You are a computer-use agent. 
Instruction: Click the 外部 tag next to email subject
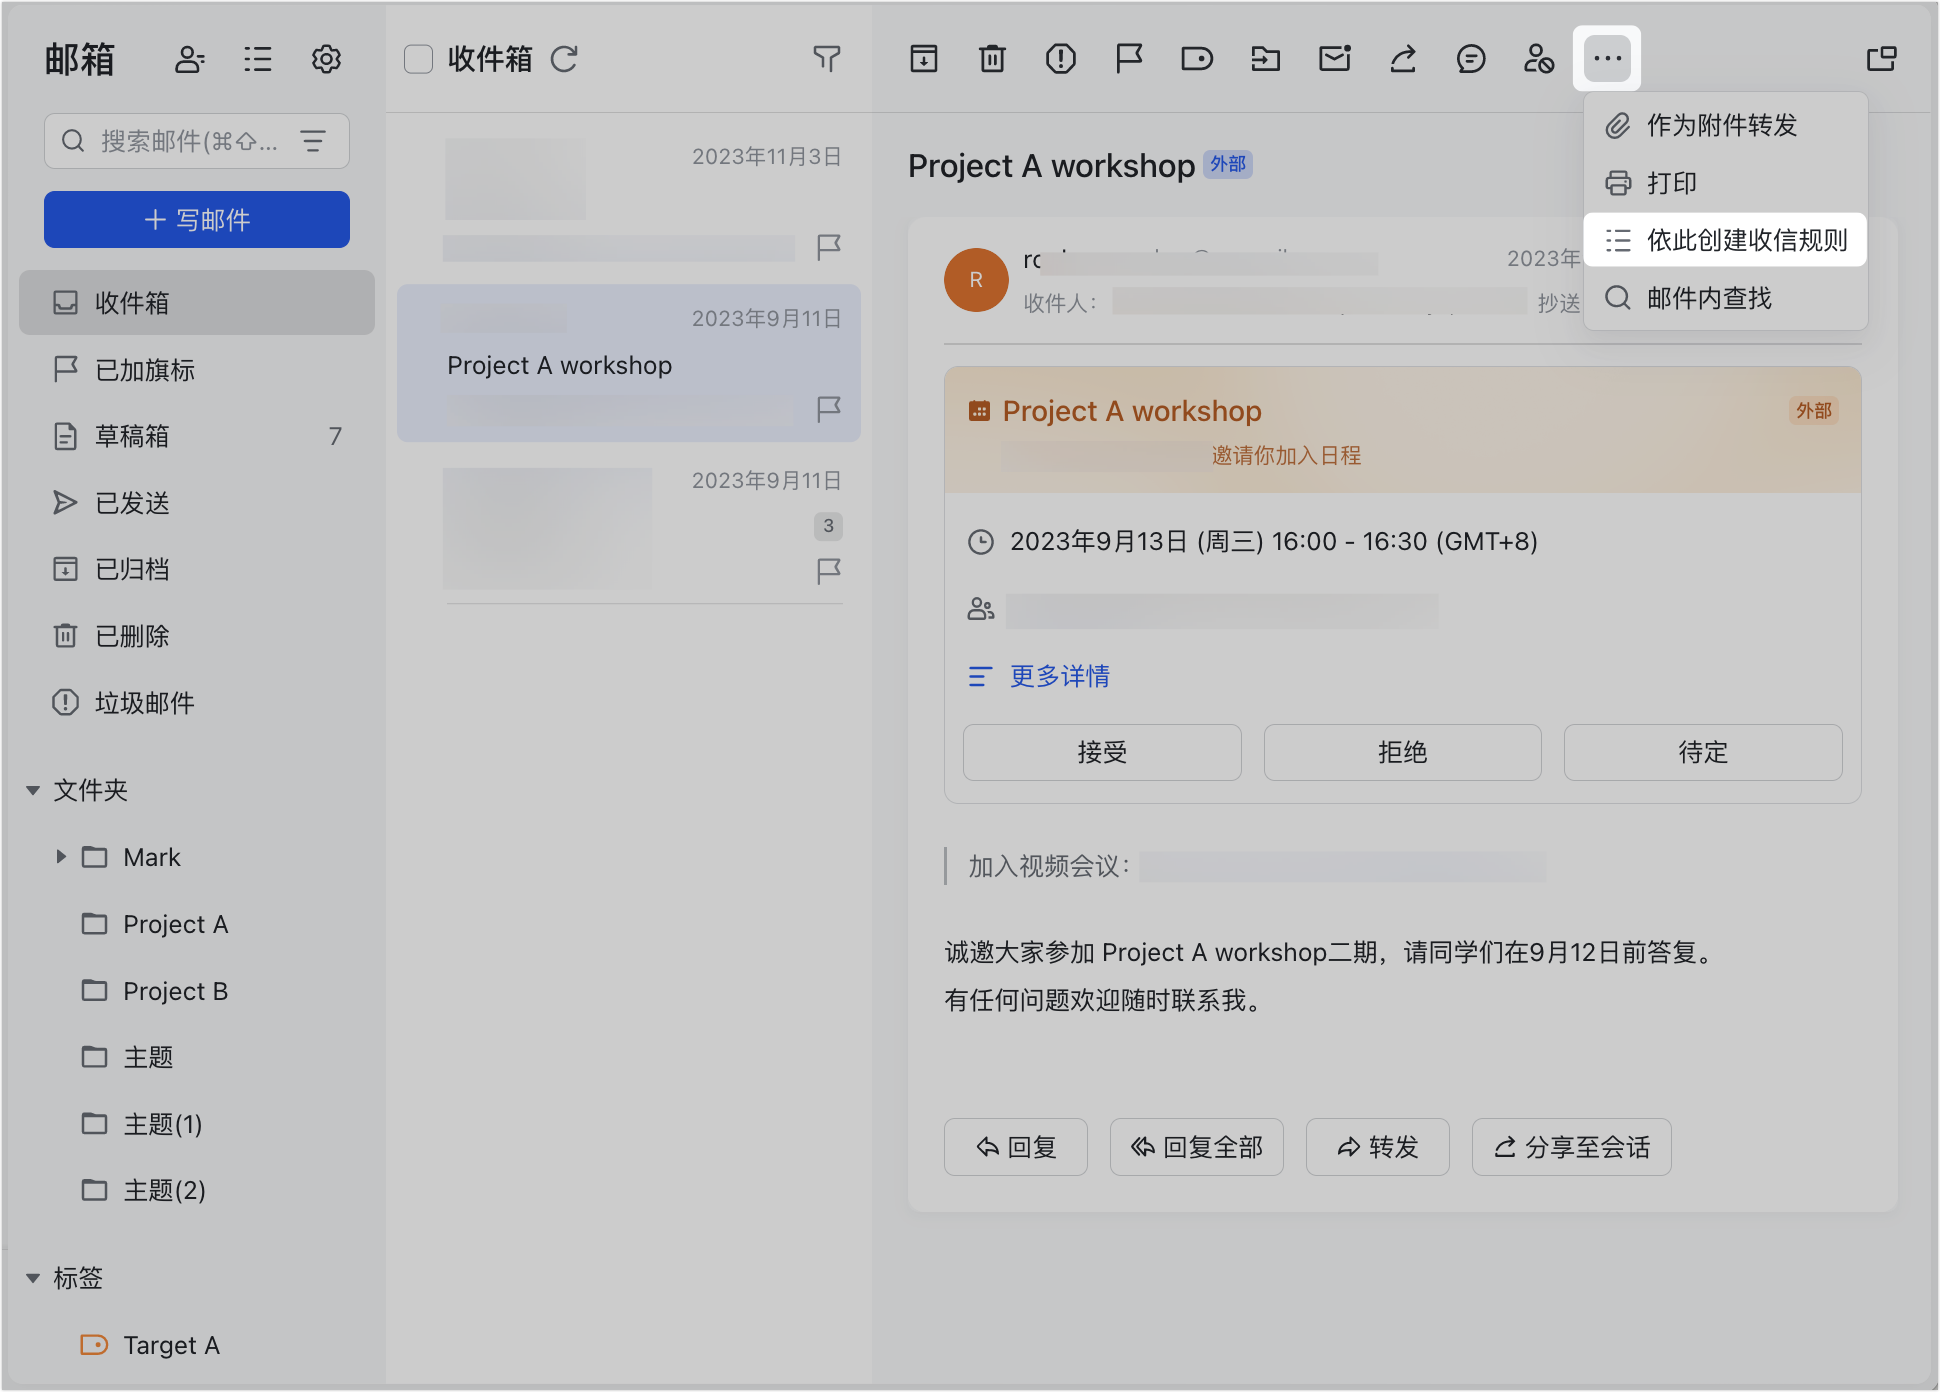1228,164
